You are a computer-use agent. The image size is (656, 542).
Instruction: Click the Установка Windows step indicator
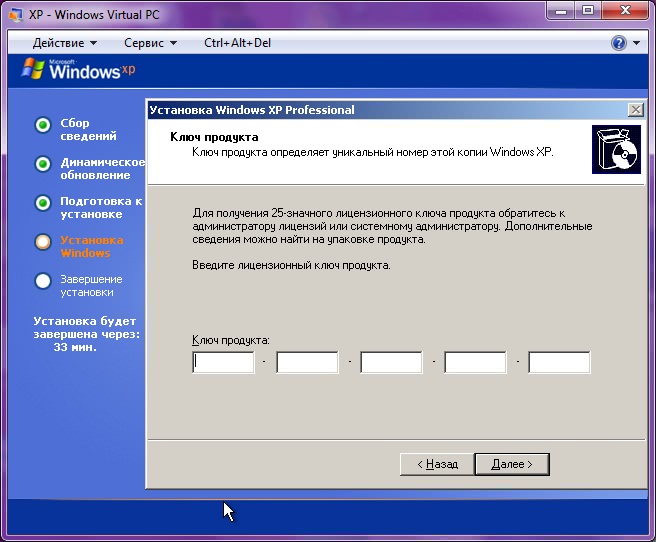[43, 242]
